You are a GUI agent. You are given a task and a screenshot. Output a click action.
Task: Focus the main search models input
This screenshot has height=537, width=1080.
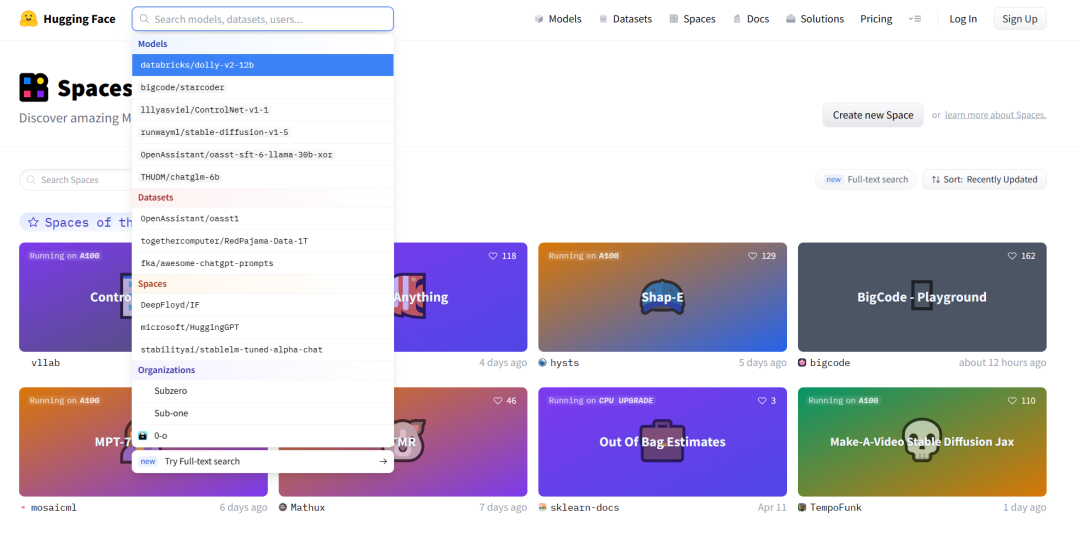tap(262, 19)
